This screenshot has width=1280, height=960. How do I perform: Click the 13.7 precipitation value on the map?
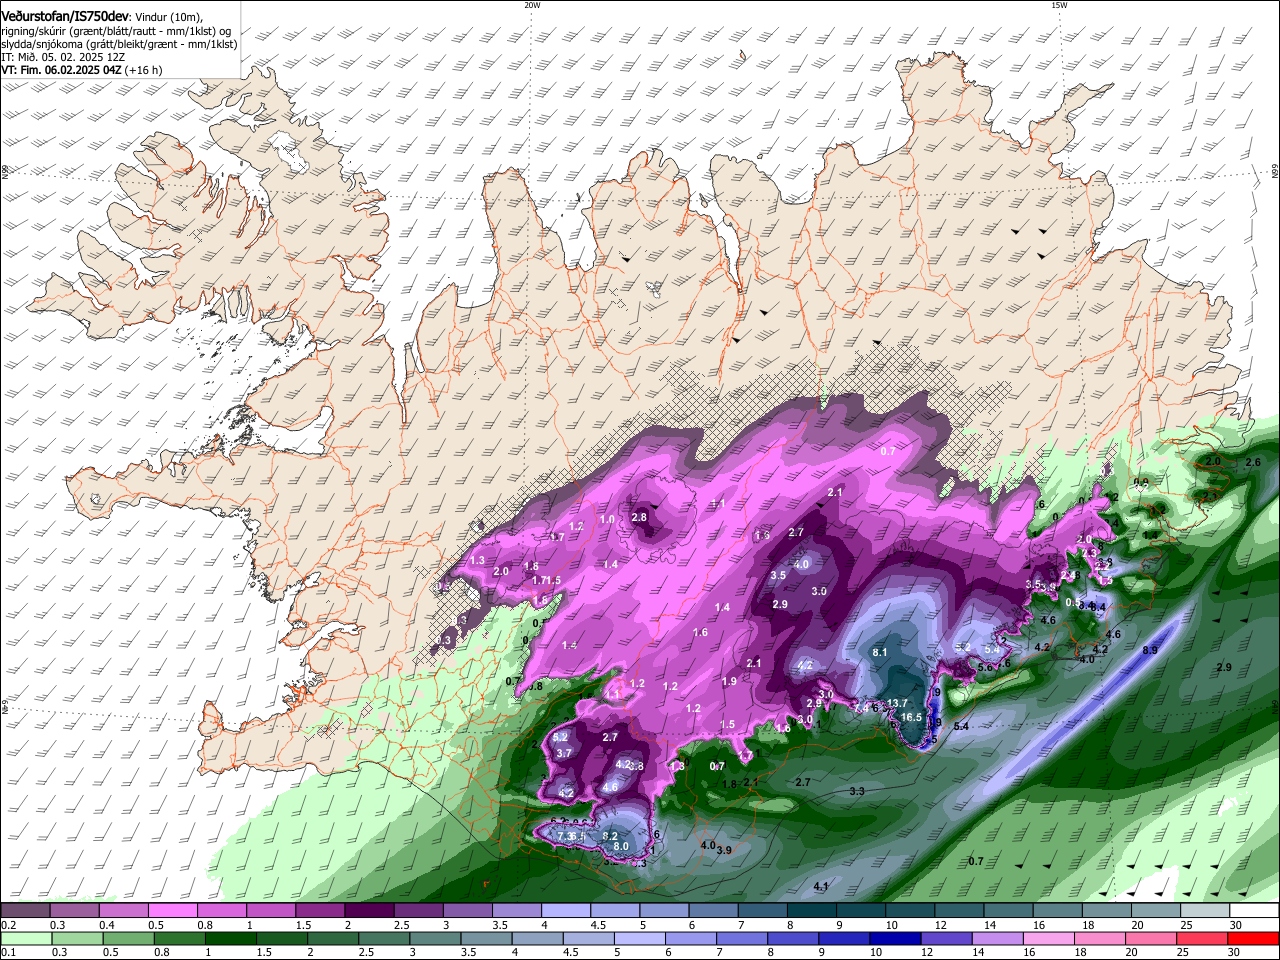tap(897, 703)
